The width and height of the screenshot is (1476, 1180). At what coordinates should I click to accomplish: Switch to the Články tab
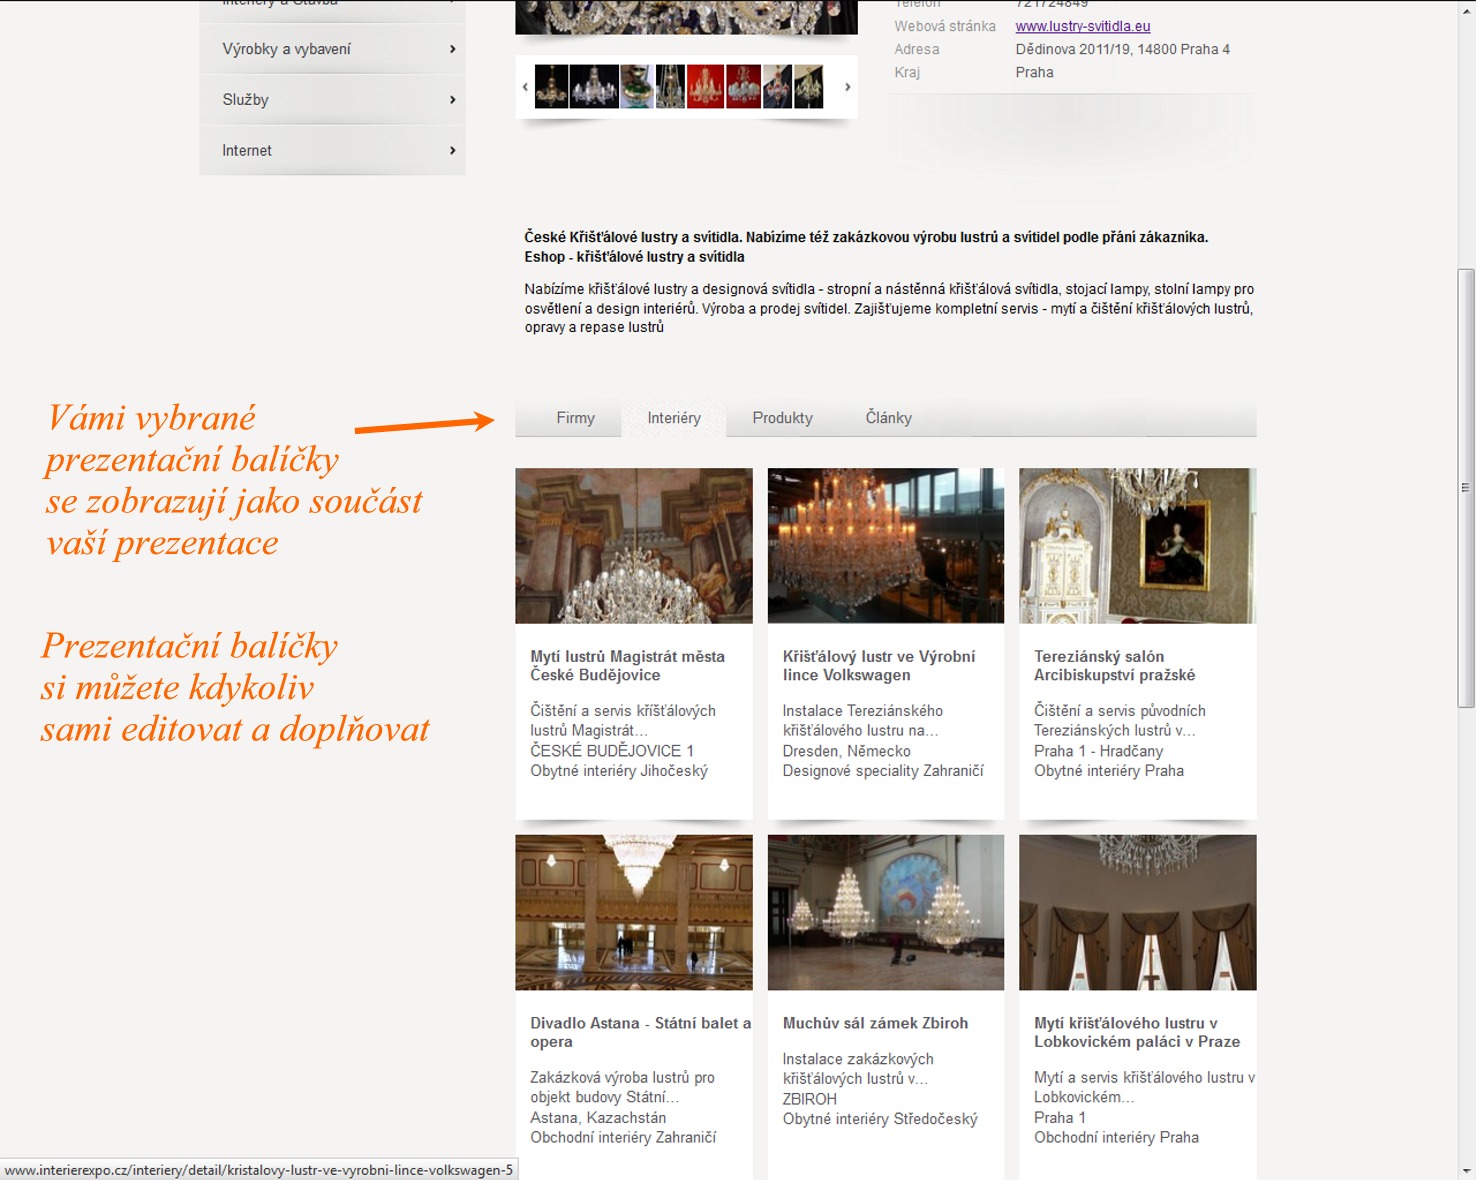[888, 418]
